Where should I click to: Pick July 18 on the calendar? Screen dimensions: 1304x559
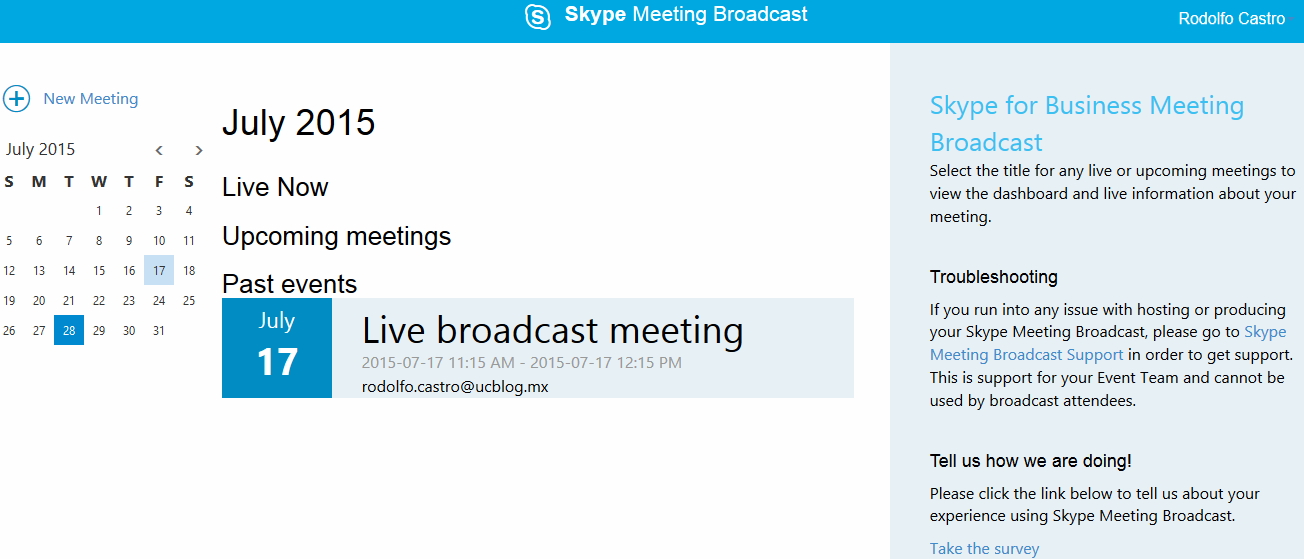[x=189, y=270]
